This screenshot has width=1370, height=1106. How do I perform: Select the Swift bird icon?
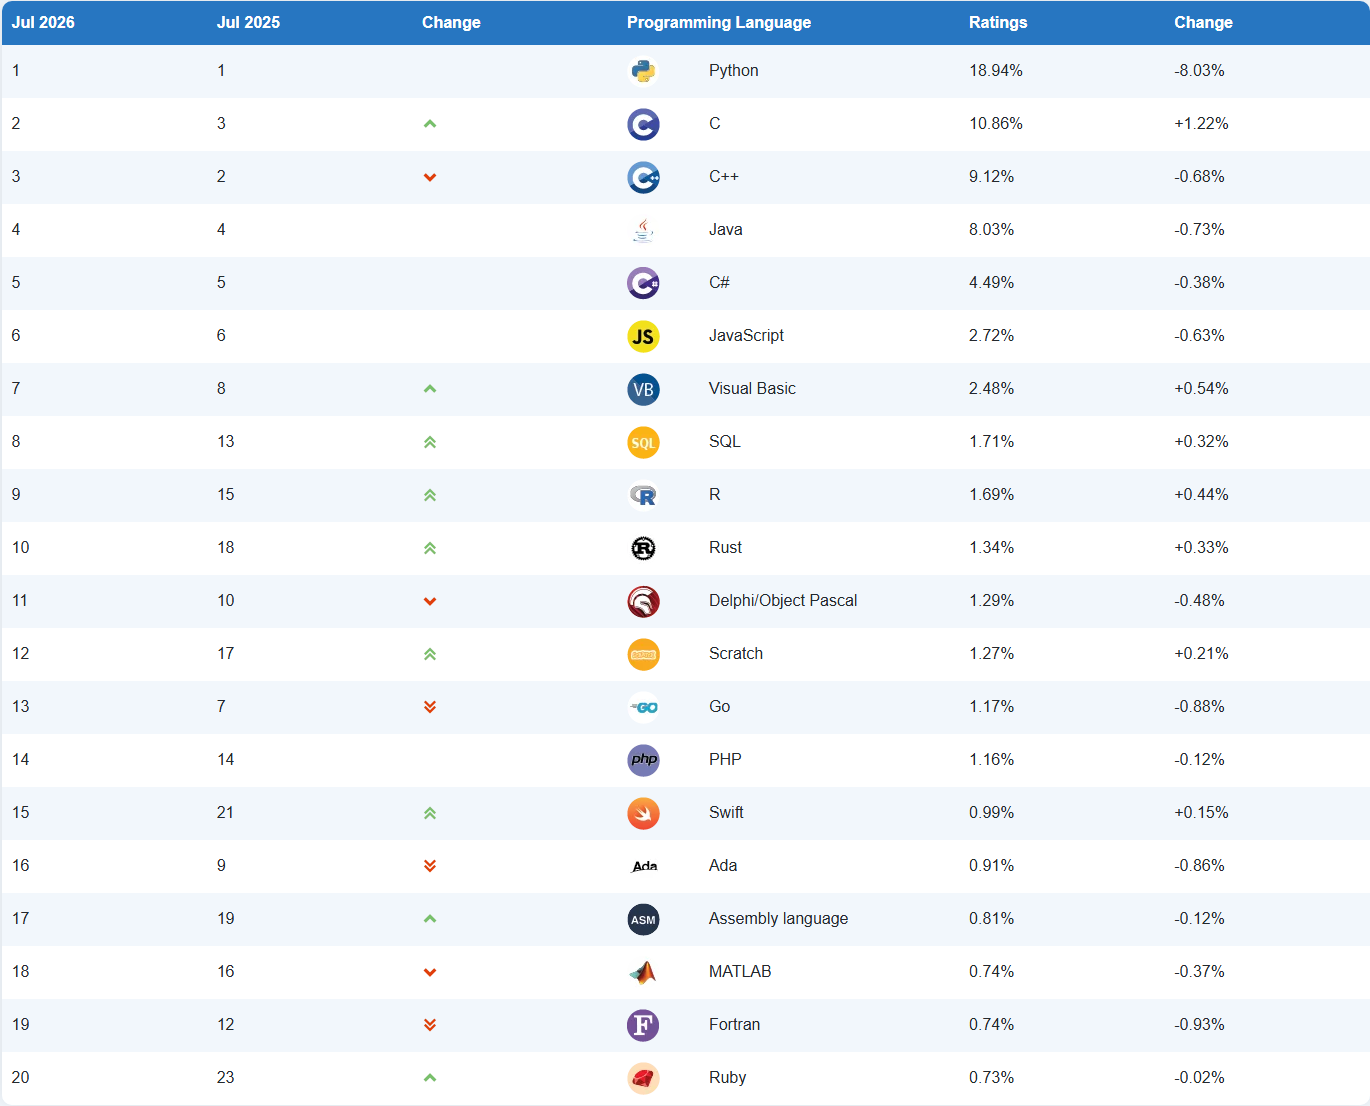[643, 813]
